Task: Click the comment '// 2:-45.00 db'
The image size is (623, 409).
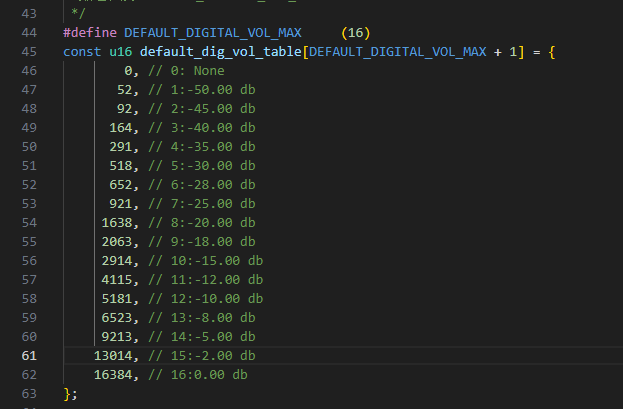Action: [x=202, y=109]
